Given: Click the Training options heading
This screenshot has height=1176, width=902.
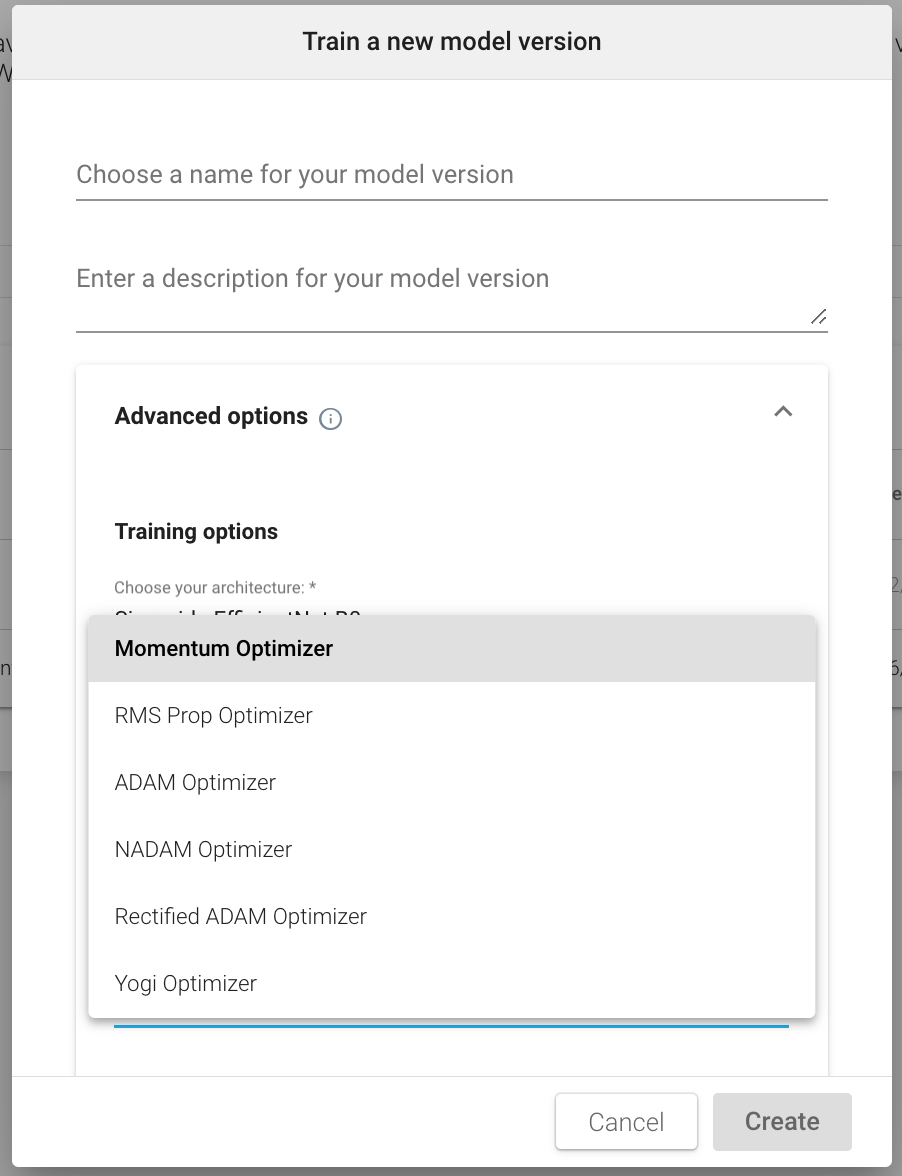Looking at the screenshot, I should coord(196,532).
